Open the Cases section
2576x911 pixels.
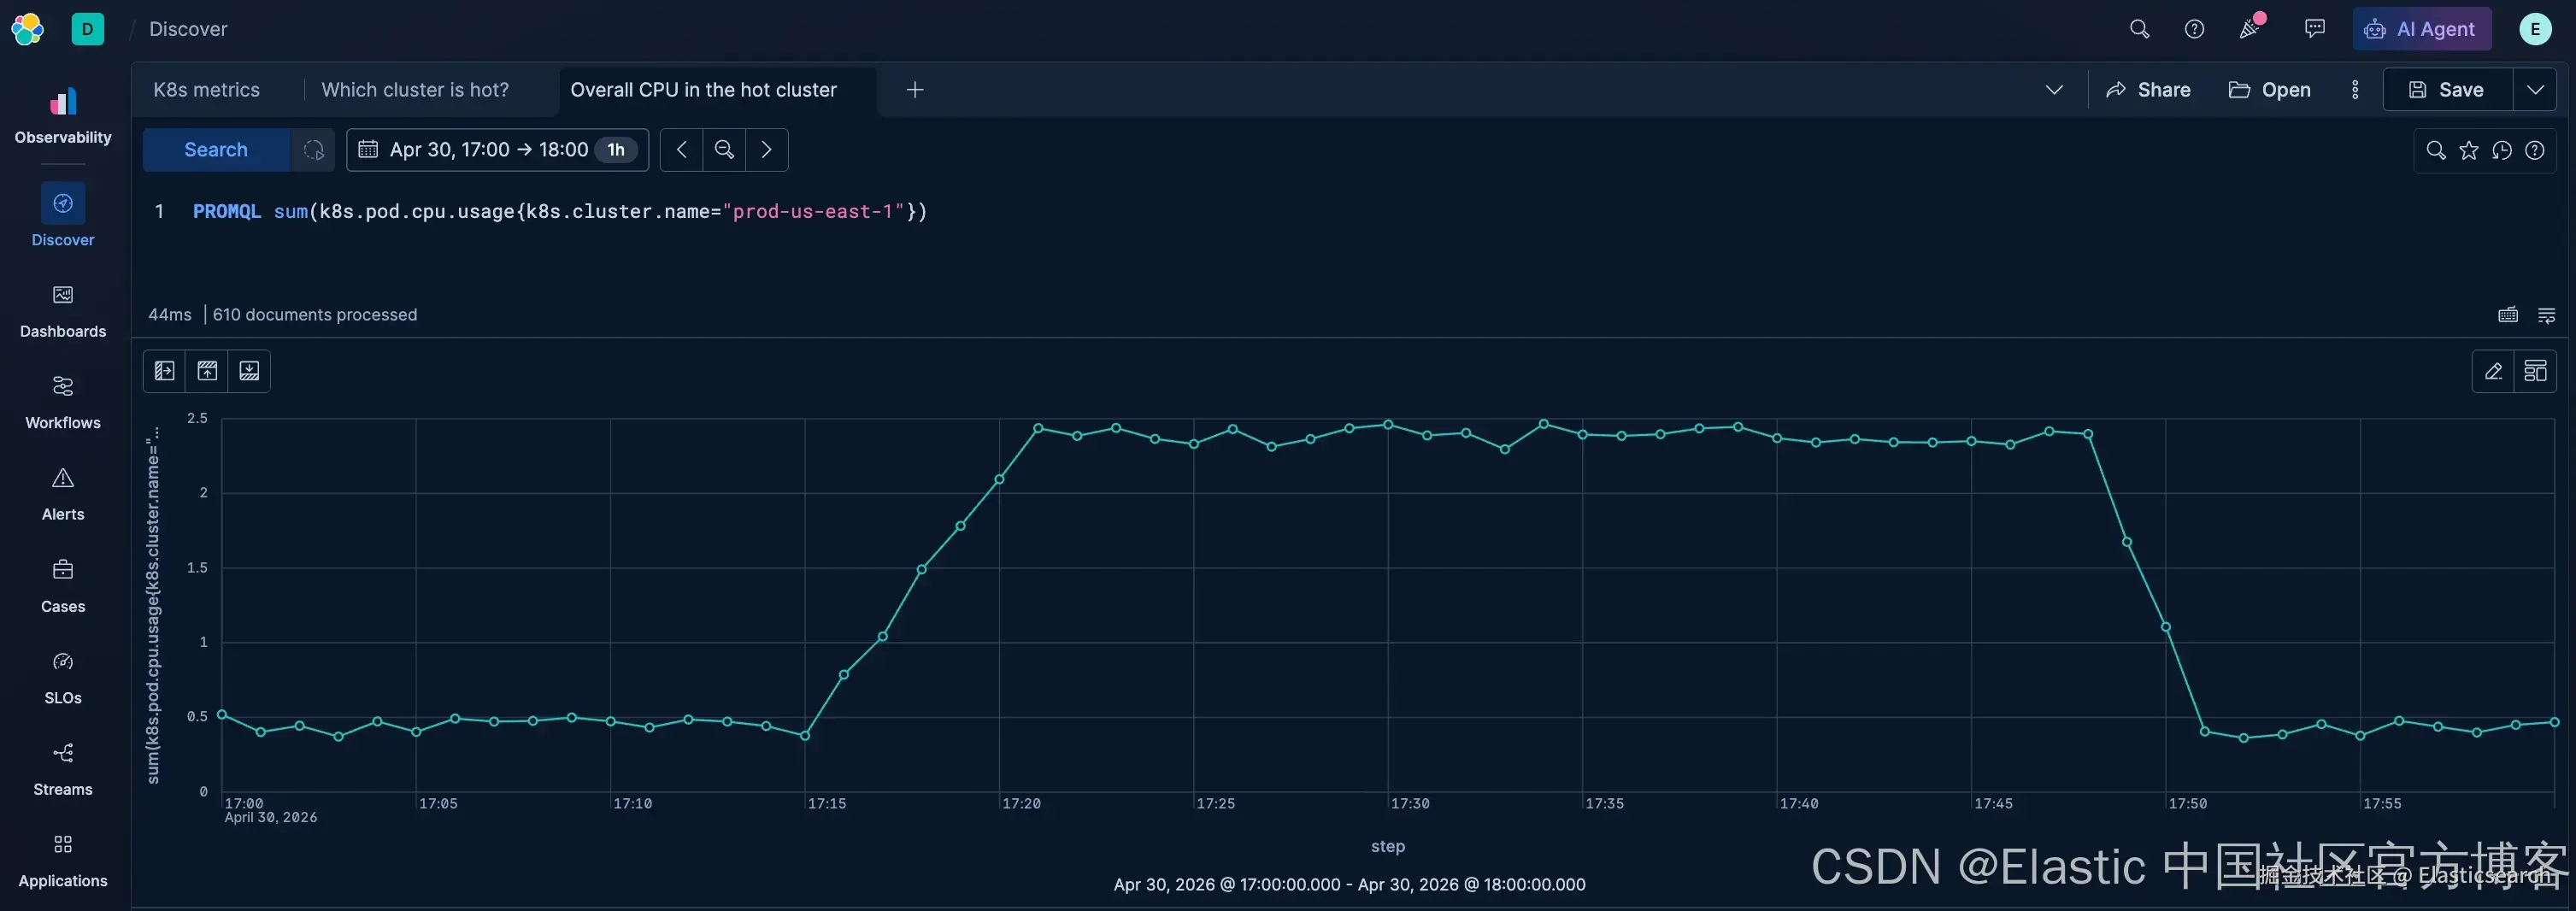pos(62,586)
